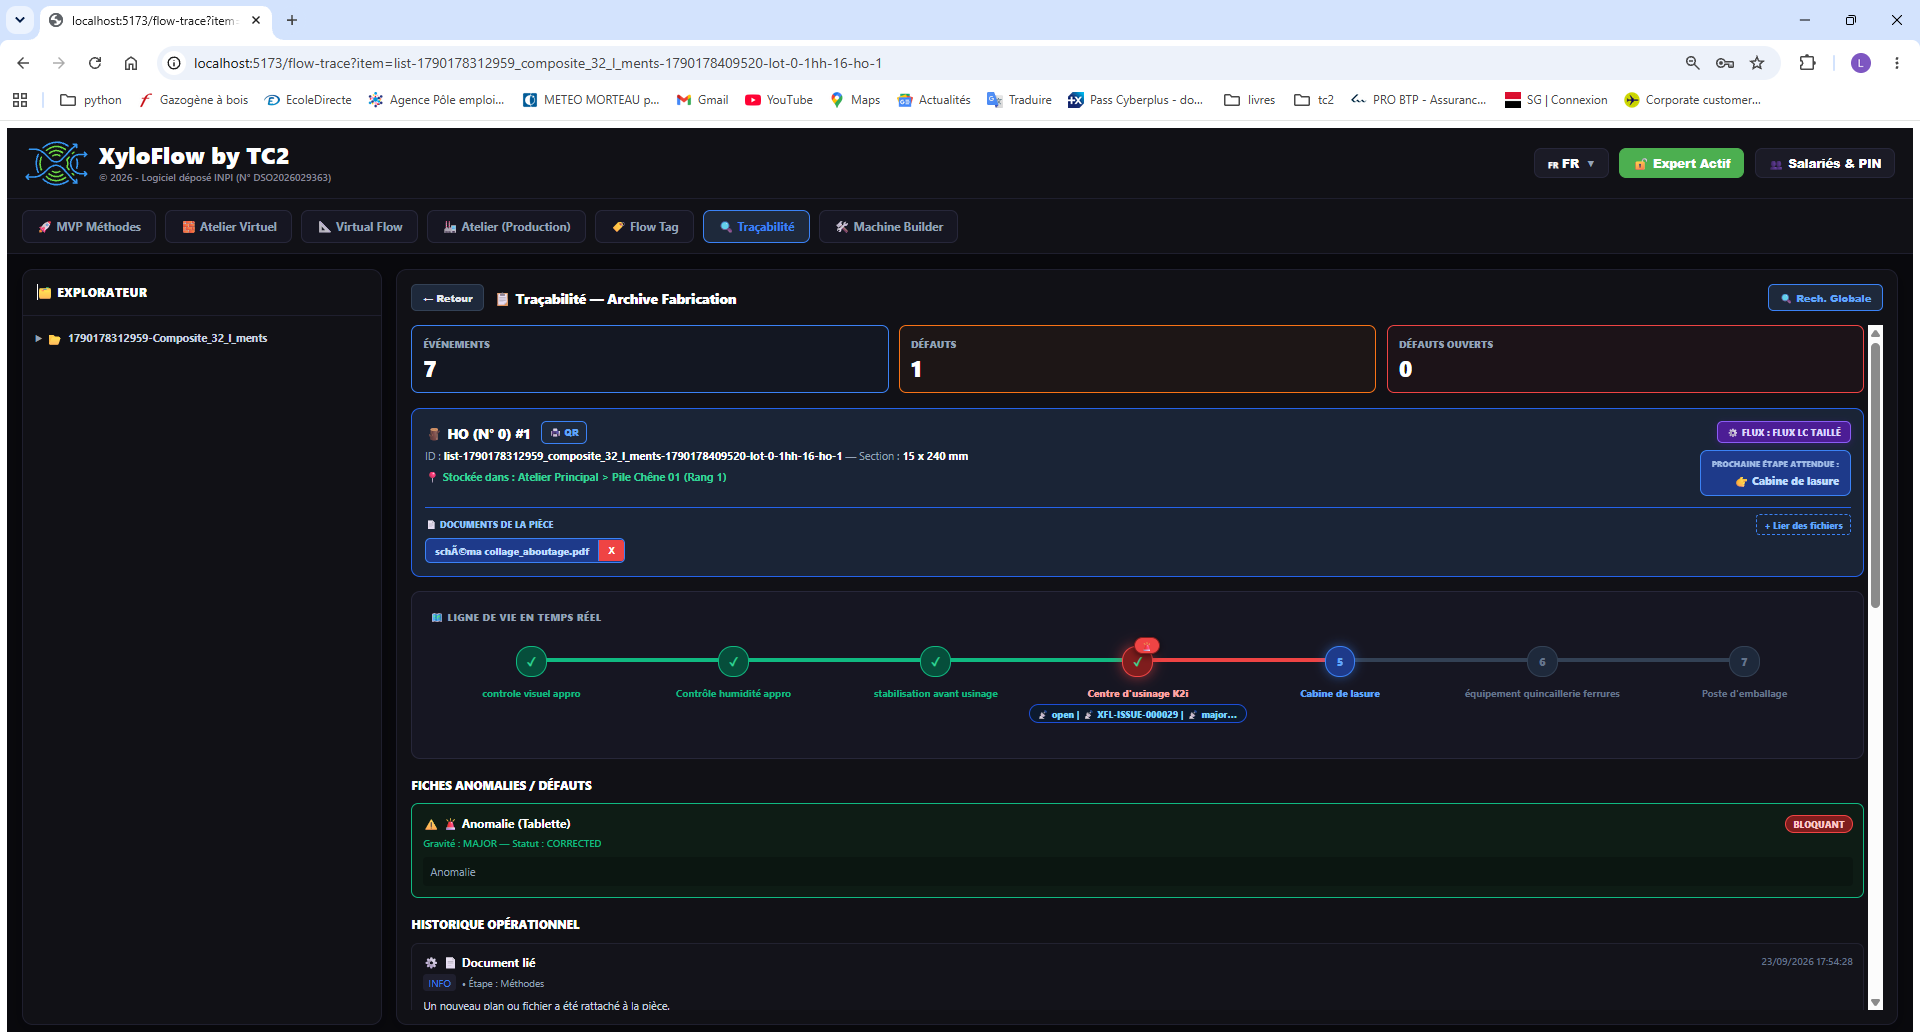Viewport: 1920px width, 1032px height.
Task: Open the Chrome profile avatar L
Action: coord(1861,63)
